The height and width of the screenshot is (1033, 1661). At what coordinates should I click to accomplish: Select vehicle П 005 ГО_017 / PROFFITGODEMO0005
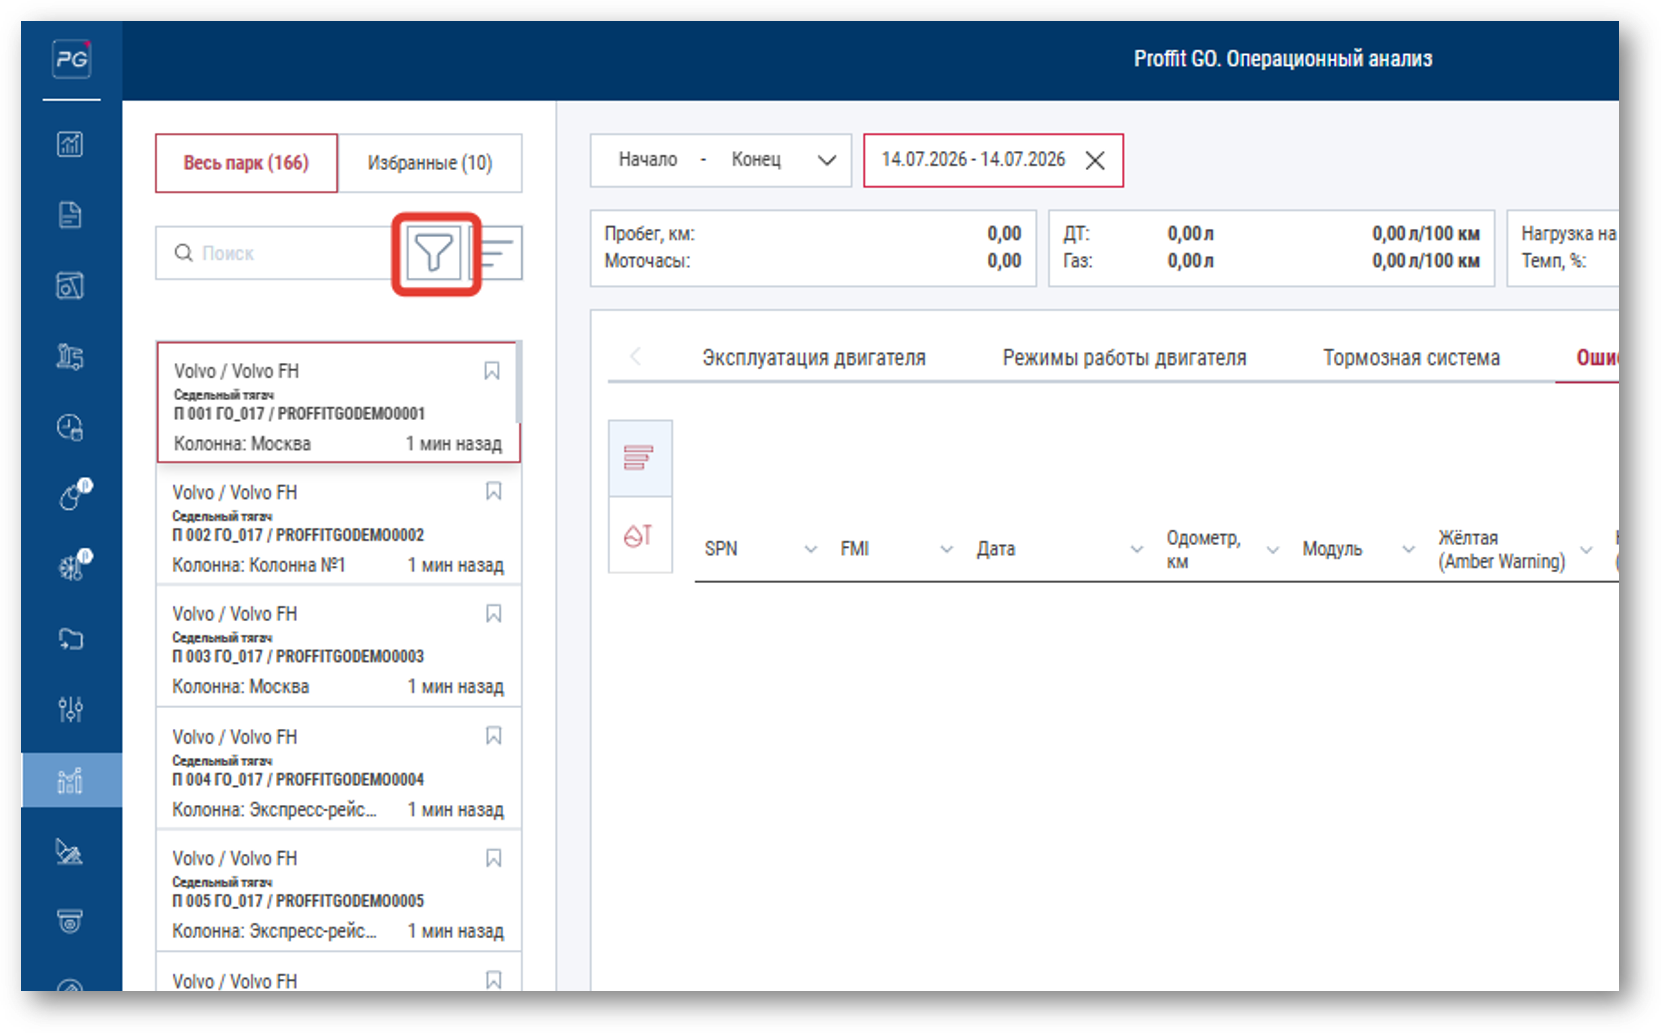click(x=339, y=891)
